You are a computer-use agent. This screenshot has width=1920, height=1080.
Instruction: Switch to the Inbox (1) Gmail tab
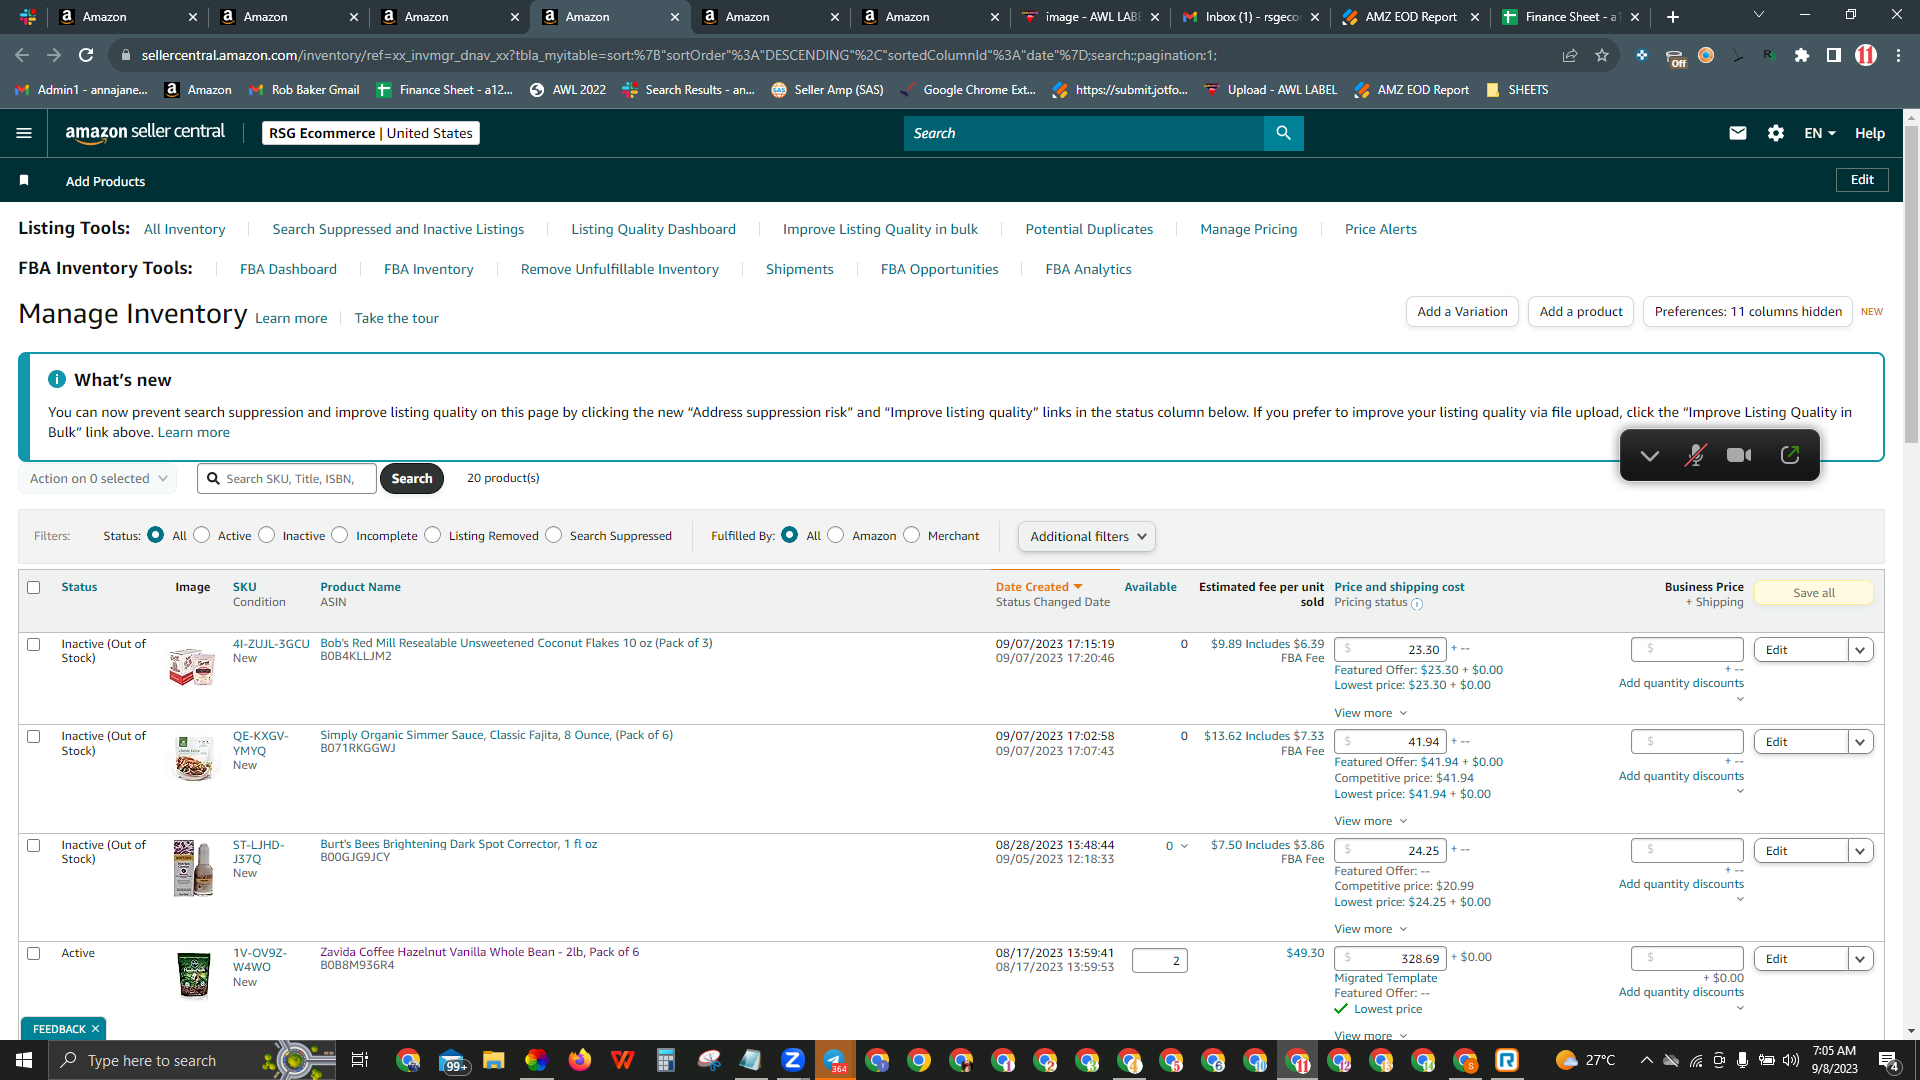click(1250, 17)
